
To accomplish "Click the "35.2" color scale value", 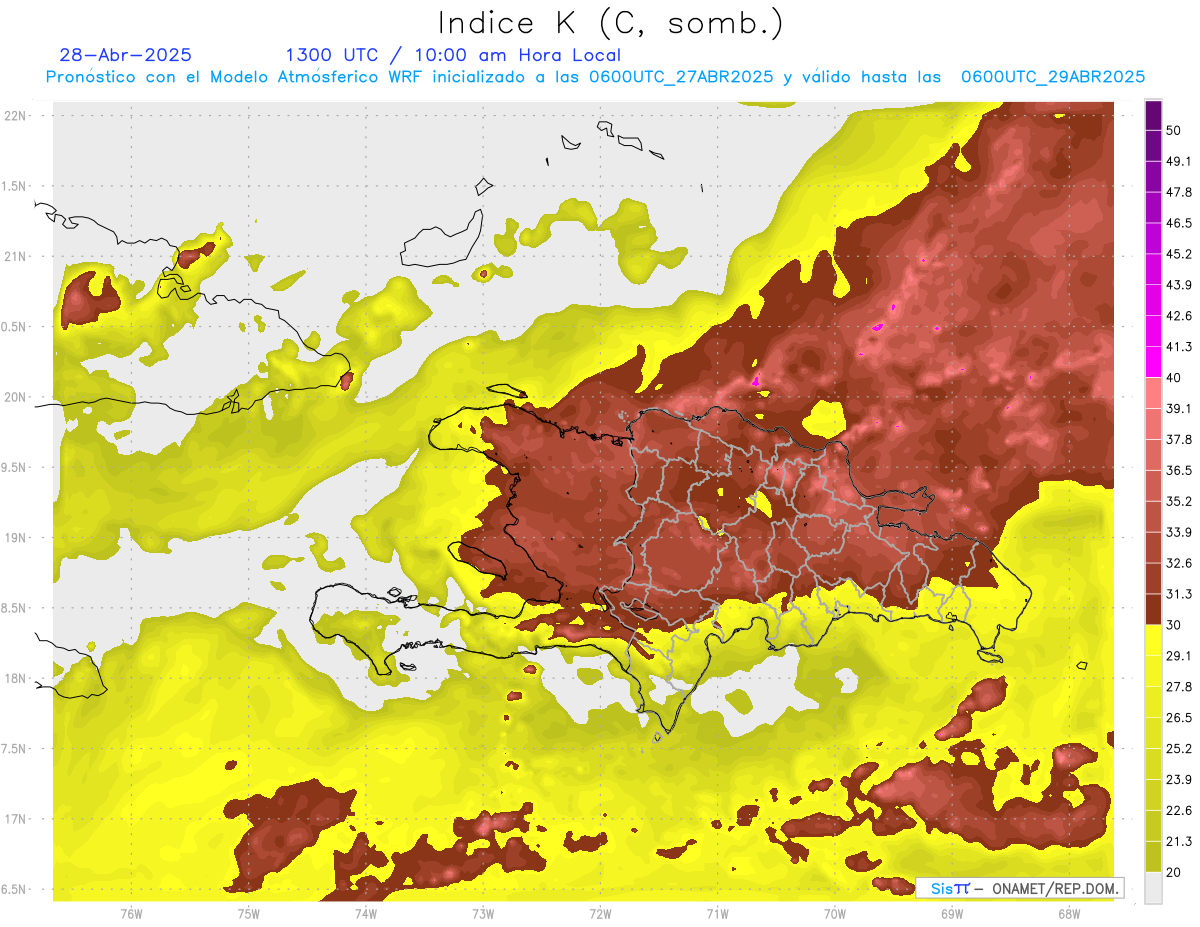I will point(1179,501).
